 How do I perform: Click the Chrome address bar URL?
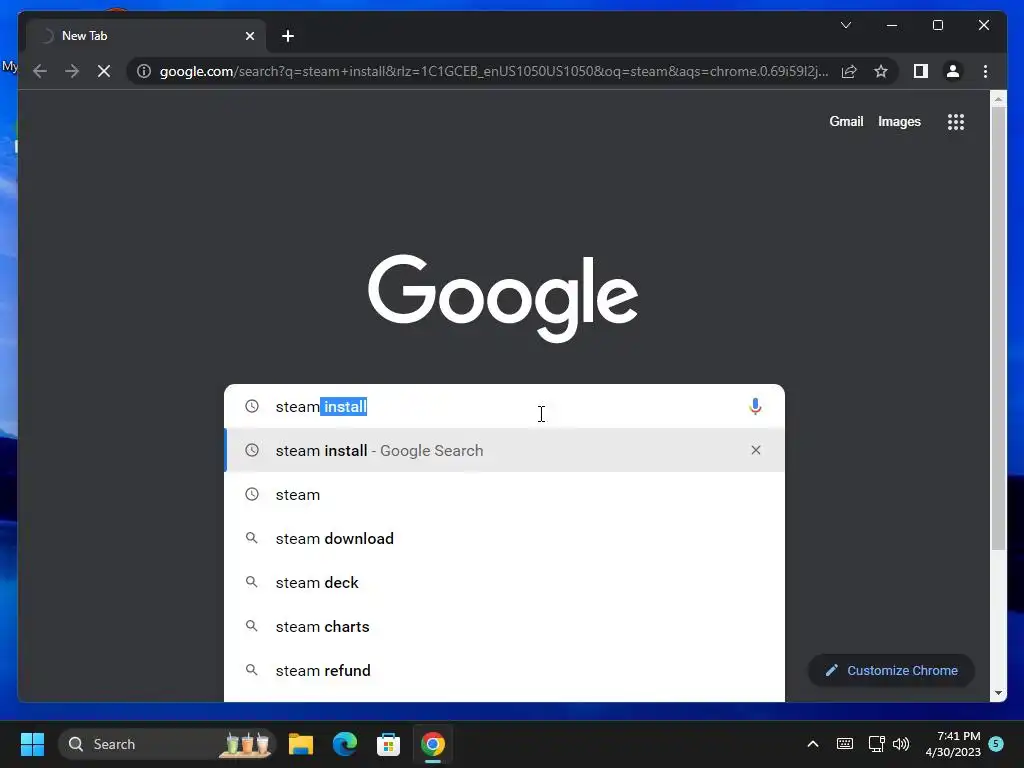(x=494, y=71)
